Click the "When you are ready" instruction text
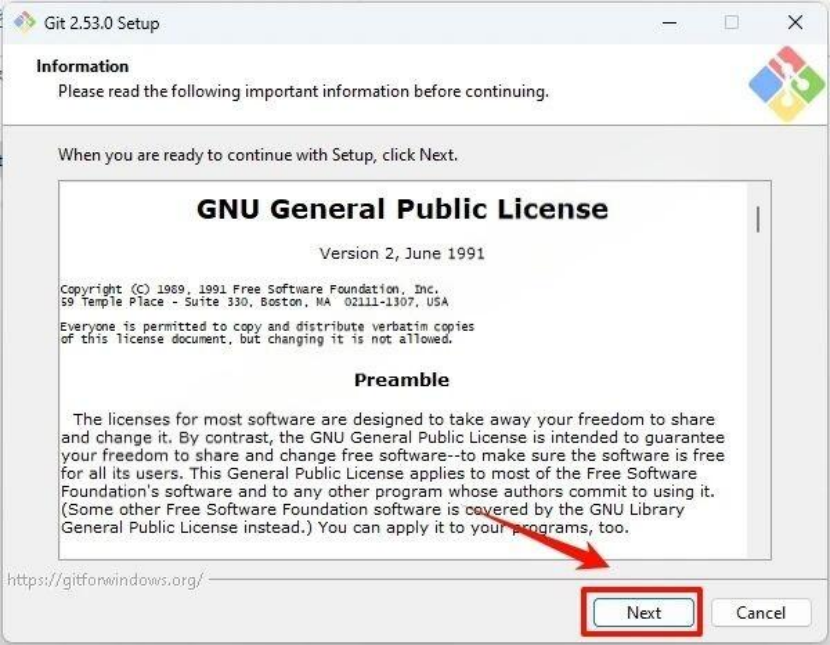Screen dimensions: 830x645 point(258,155)
